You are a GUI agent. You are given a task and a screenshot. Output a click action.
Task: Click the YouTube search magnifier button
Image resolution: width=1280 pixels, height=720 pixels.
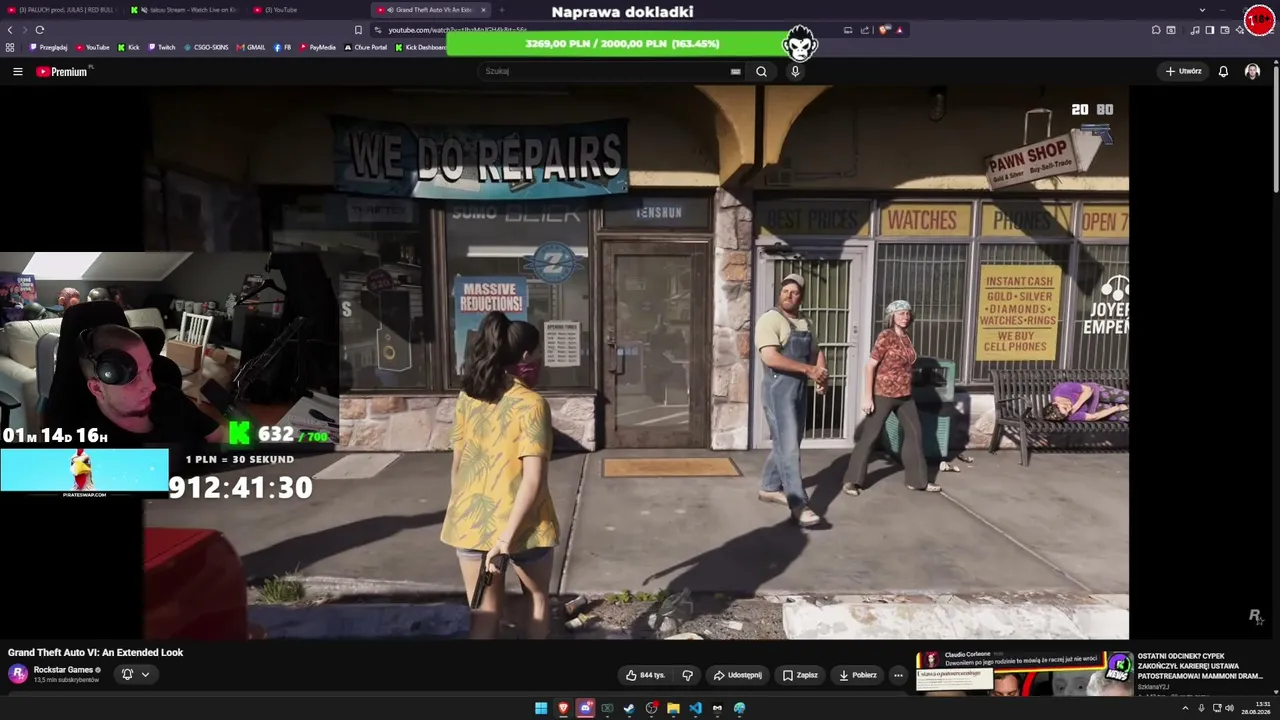[x=761, y=72]
